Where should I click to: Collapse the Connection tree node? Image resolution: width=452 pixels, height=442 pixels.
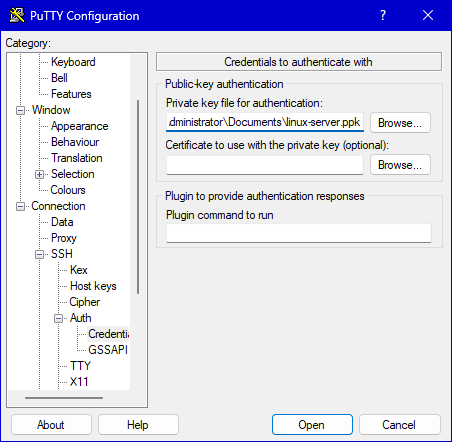(21, 206)
